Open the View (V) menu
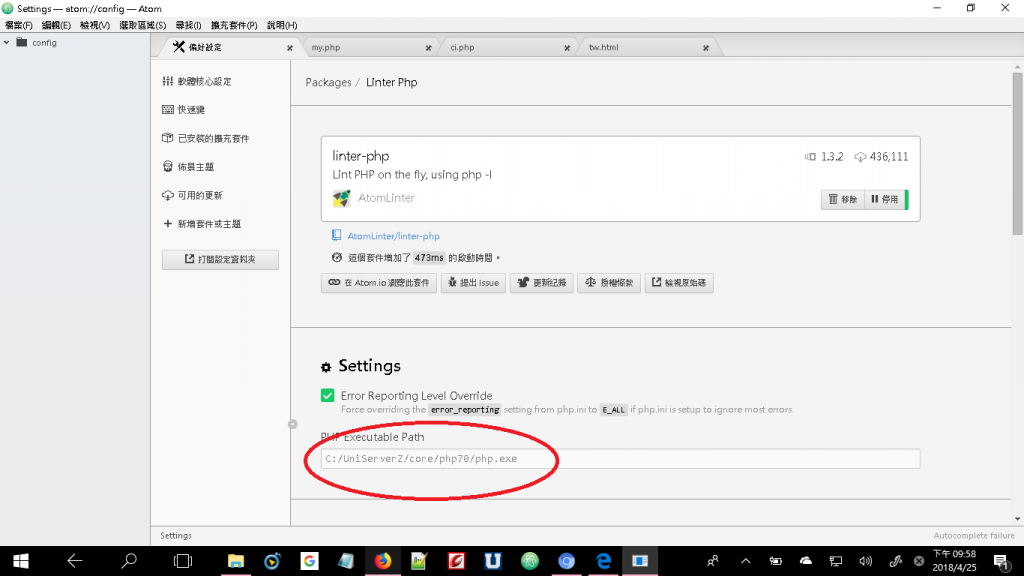Viewport: 1024px width, 576px height. [x=95, y=25]
